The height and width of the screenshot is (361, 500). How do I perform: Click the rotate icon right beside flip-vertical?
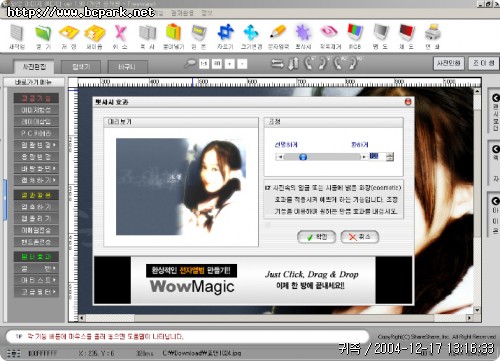(x=309, y=63)
